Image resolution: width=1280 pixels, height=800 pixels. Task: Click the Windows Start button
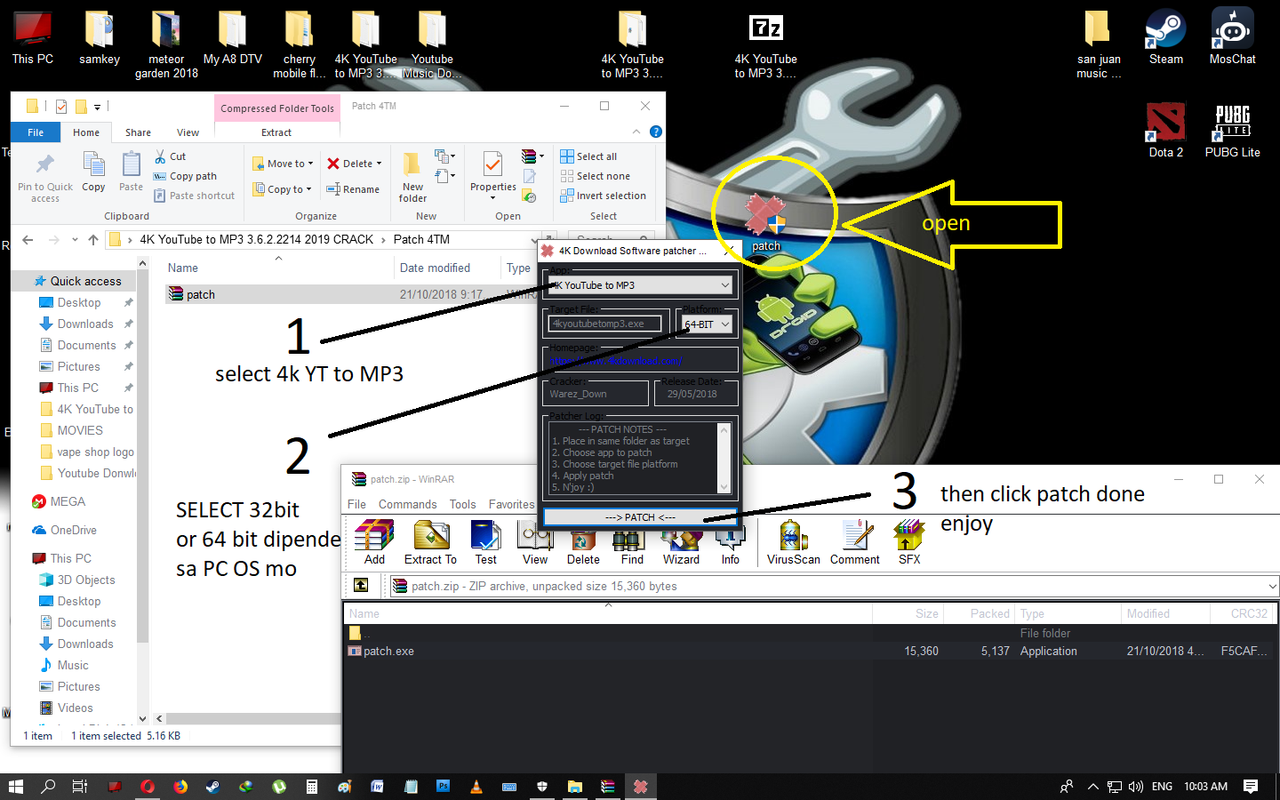coord(18,787)
